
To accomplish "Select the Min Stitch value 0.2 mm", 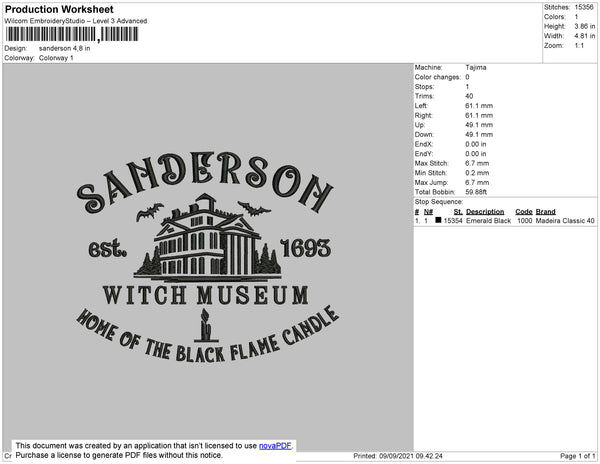I will point(477,173).
